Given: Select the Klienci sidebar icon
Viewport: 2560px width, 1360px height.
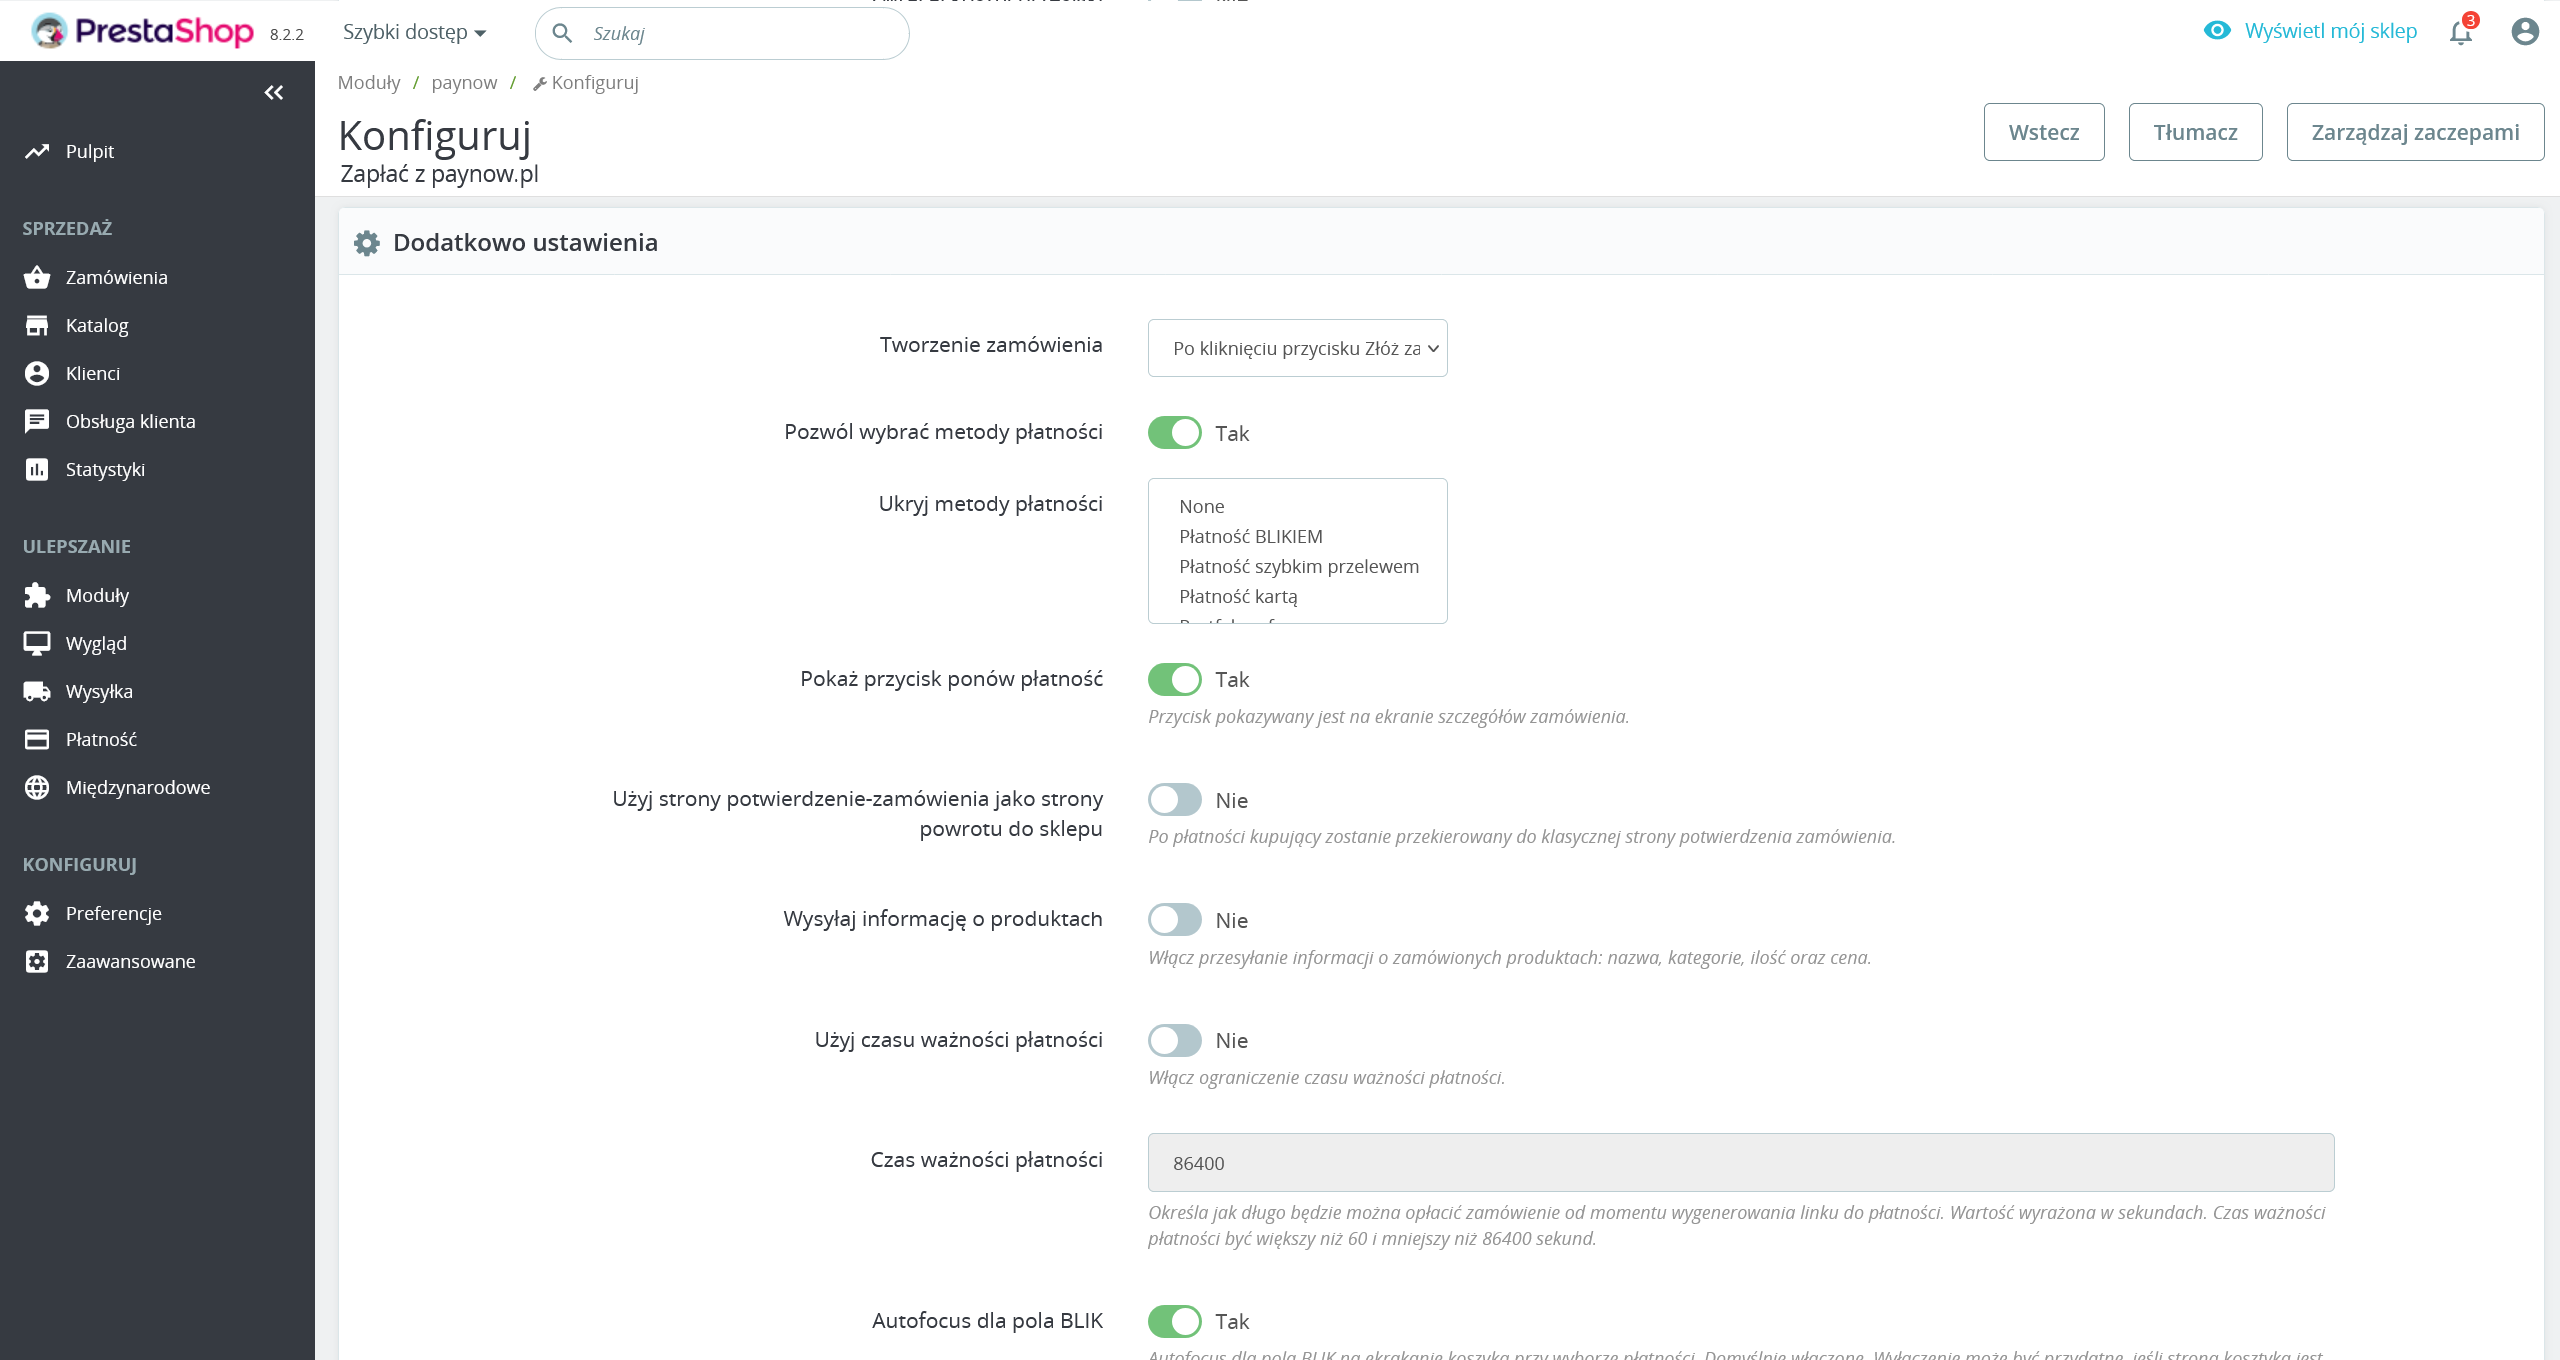Looking at the screenshot, I should coord(37,372).
